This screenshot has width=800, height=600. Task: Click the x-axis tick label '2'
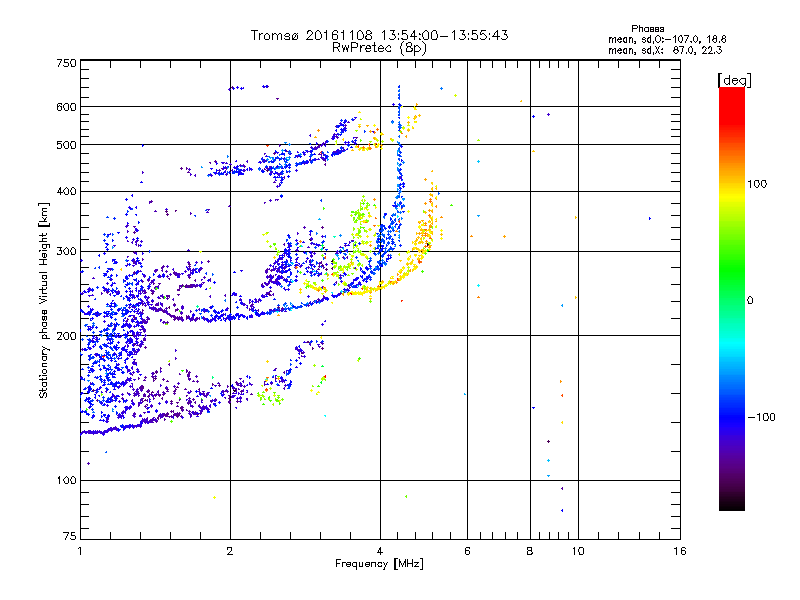pyautogui.click(x=230, y=551)
